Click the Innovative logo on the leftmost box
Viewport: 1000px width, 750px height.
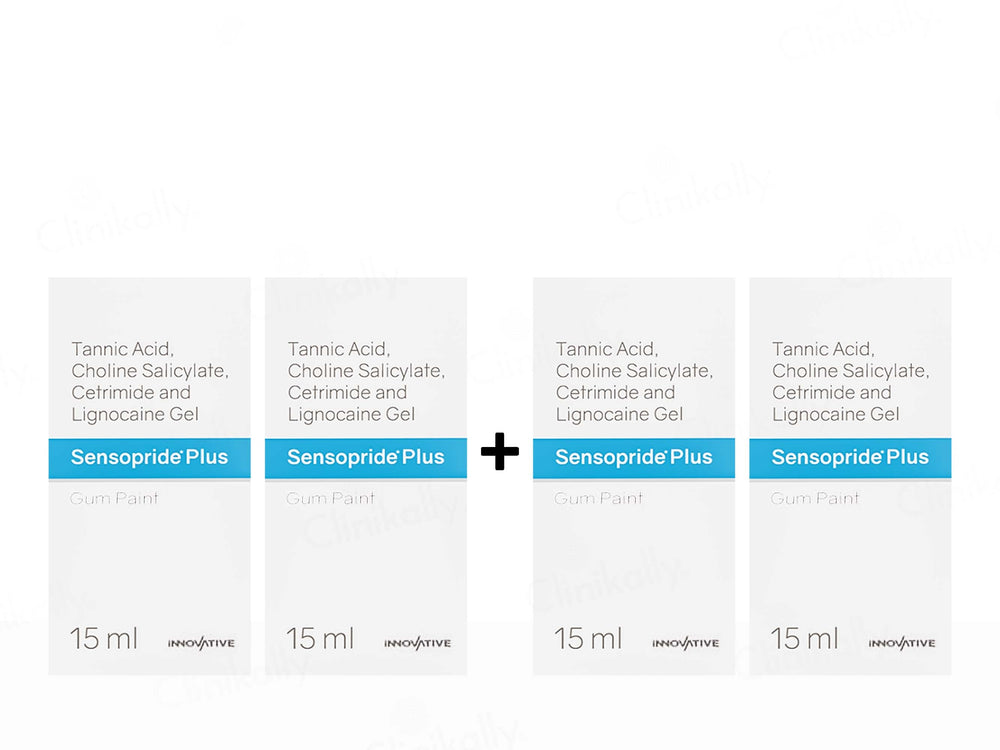point(201,643)
